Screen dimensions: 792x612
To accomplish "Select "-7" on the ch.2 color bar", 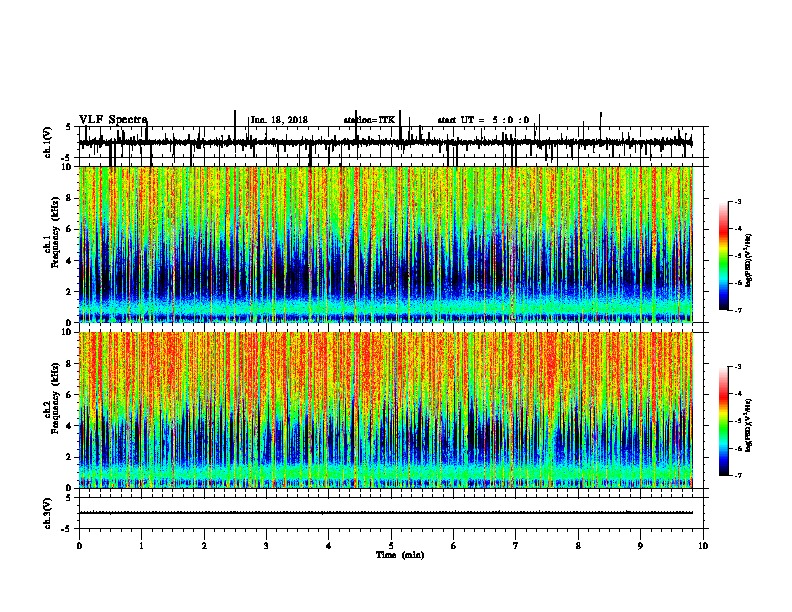I will 737,475.
